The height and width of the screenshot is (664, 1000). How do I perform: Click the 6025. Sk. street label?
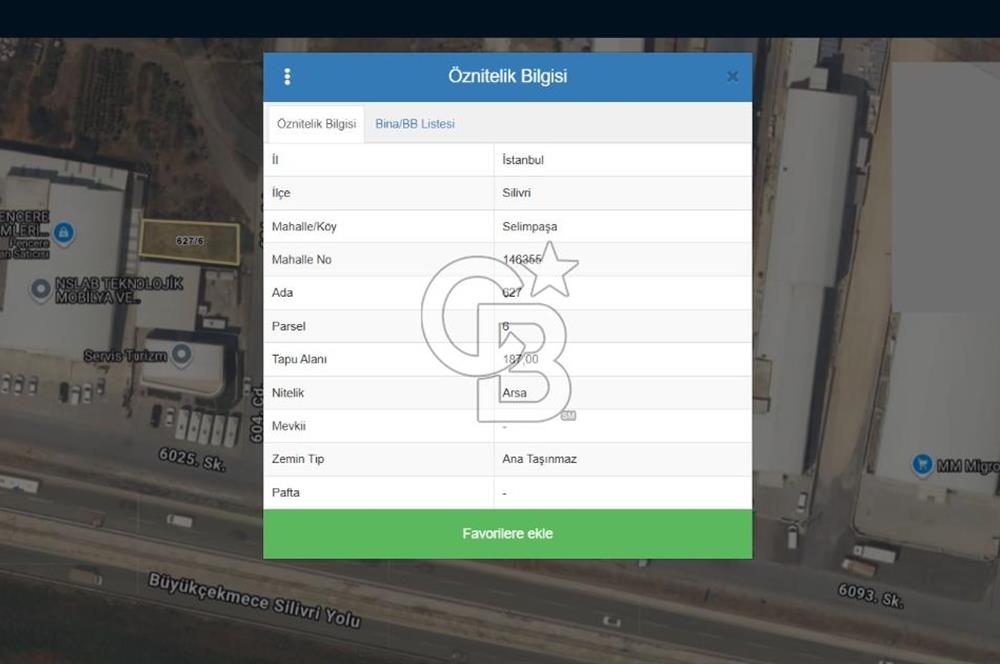(x=192, y=459)
